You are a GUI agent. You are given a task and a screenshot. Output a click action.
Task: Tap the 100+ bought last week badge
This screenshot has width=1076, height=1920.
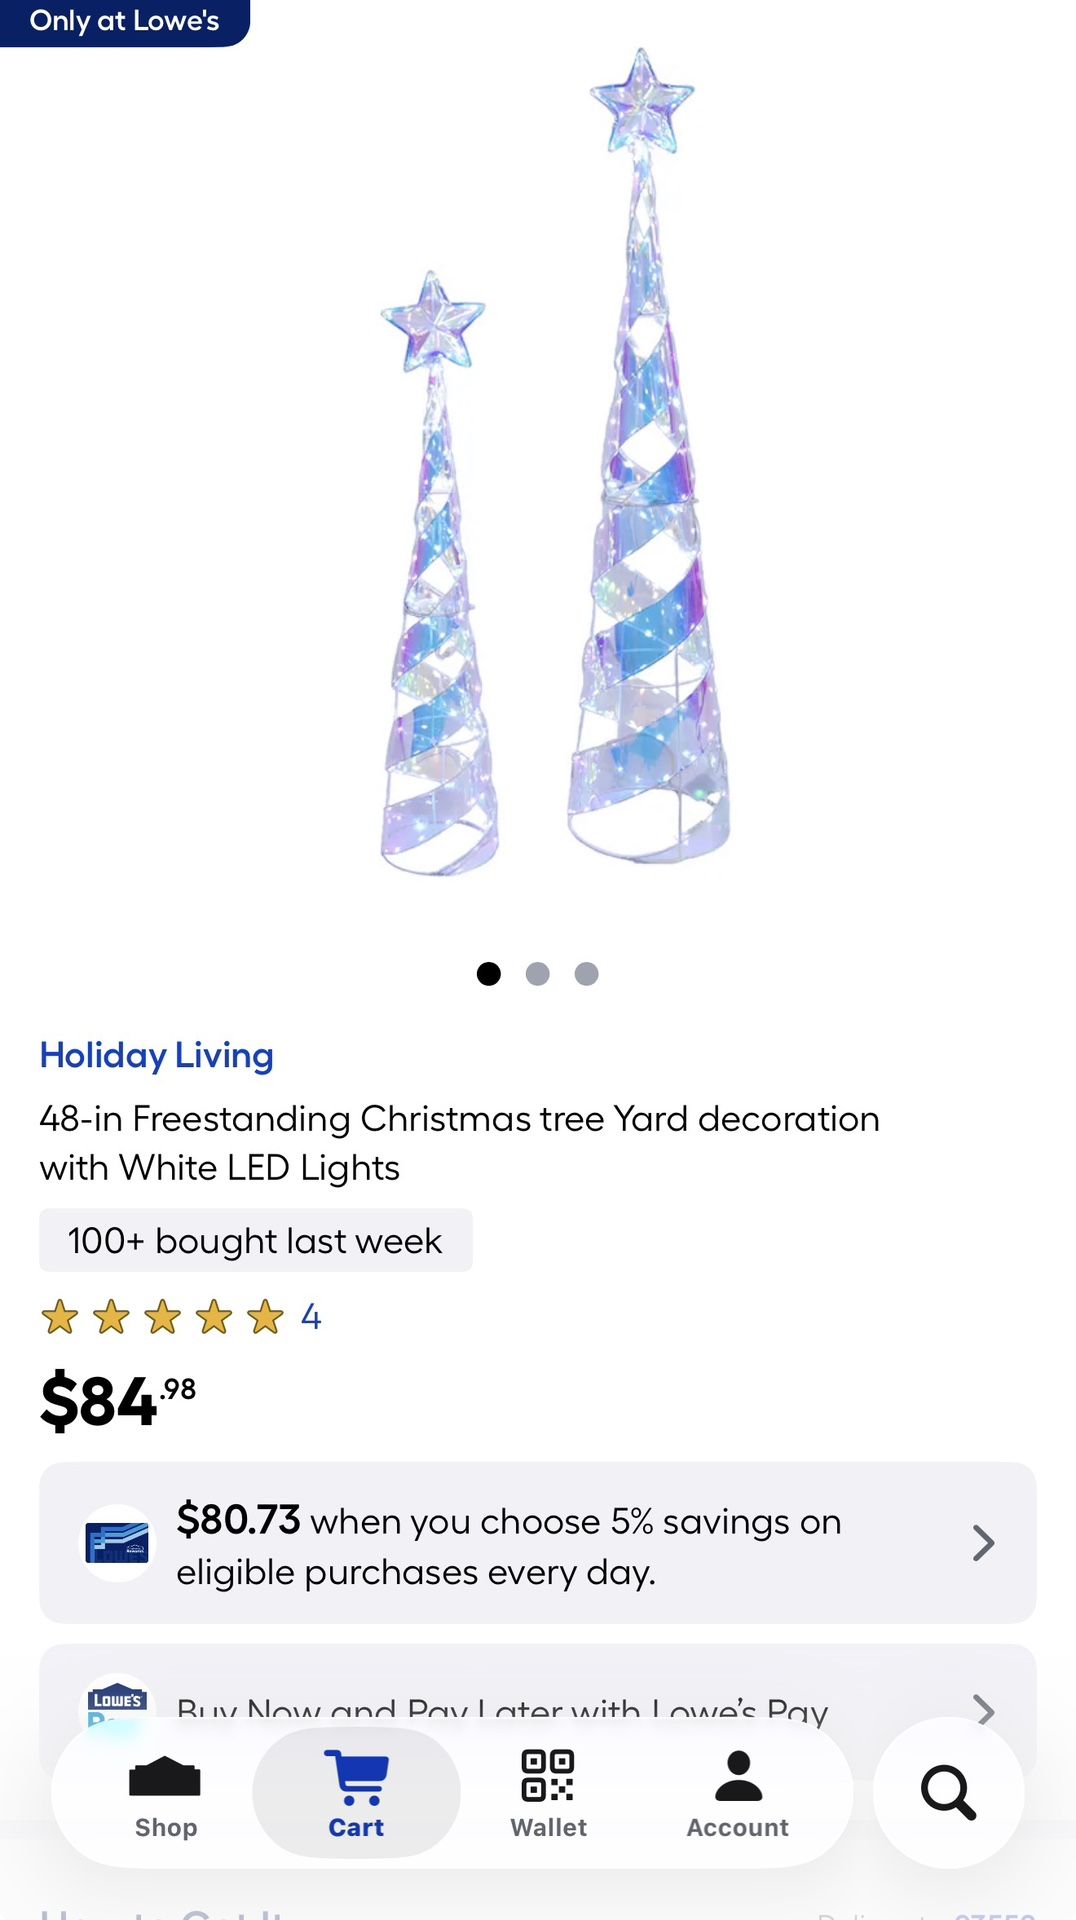pyautogui.click(x=255, y=1241)
